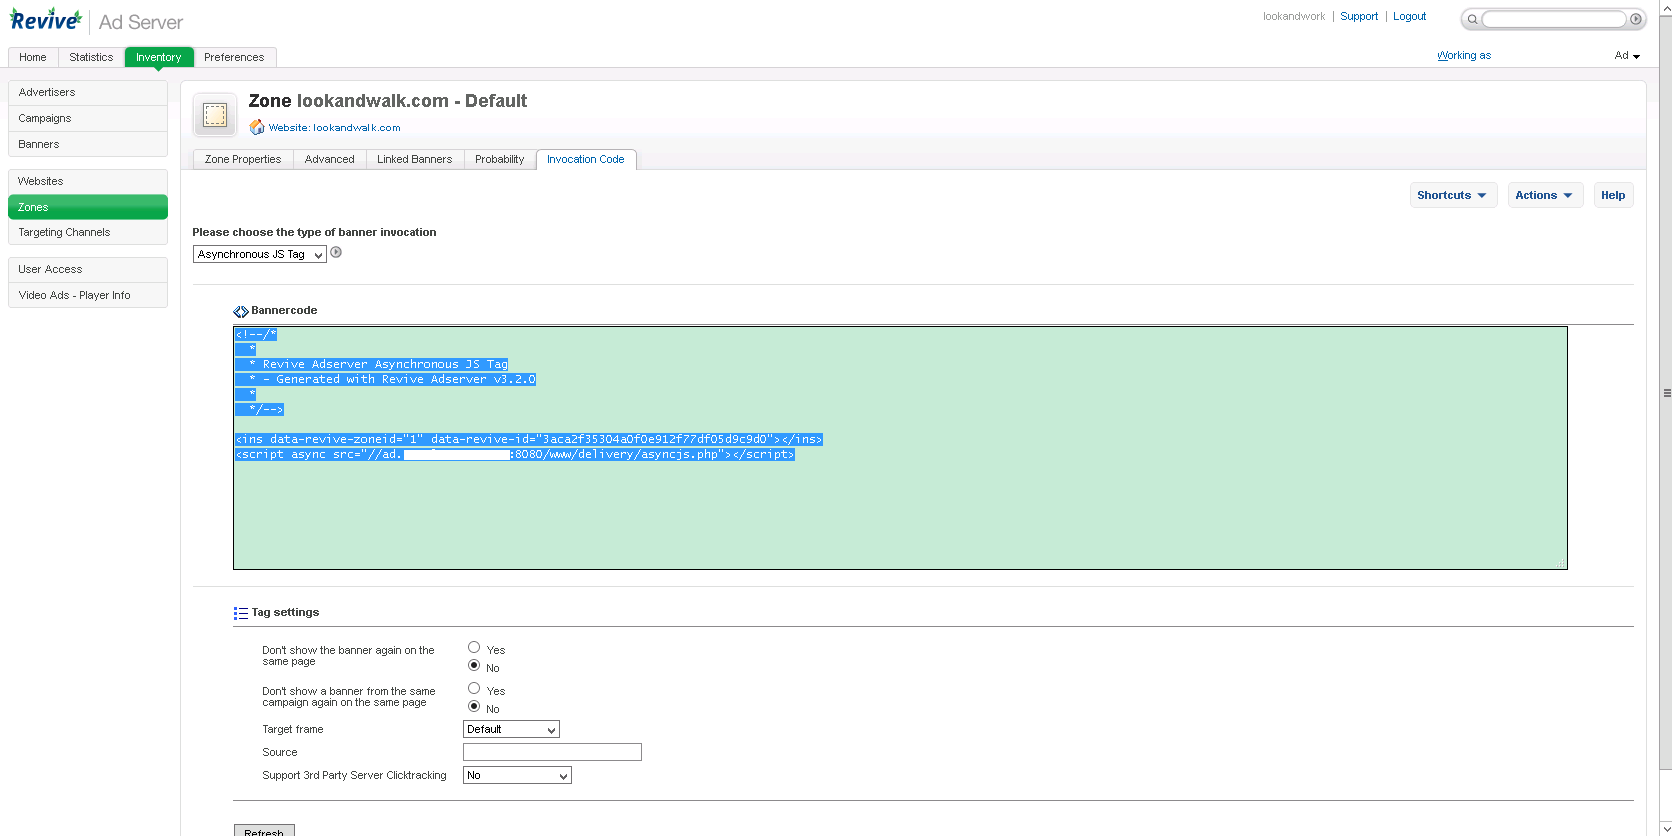
Task: Open the Working as account dropdown
Action: [x=1627, y=56]
